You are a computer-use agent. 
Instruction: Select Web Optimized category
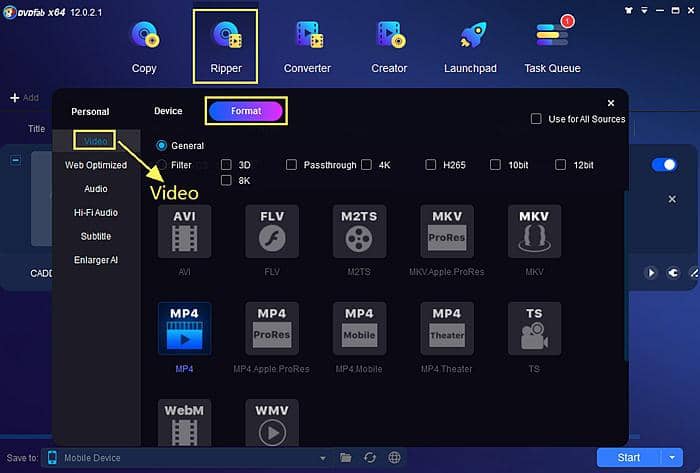(x=96, y=165)
